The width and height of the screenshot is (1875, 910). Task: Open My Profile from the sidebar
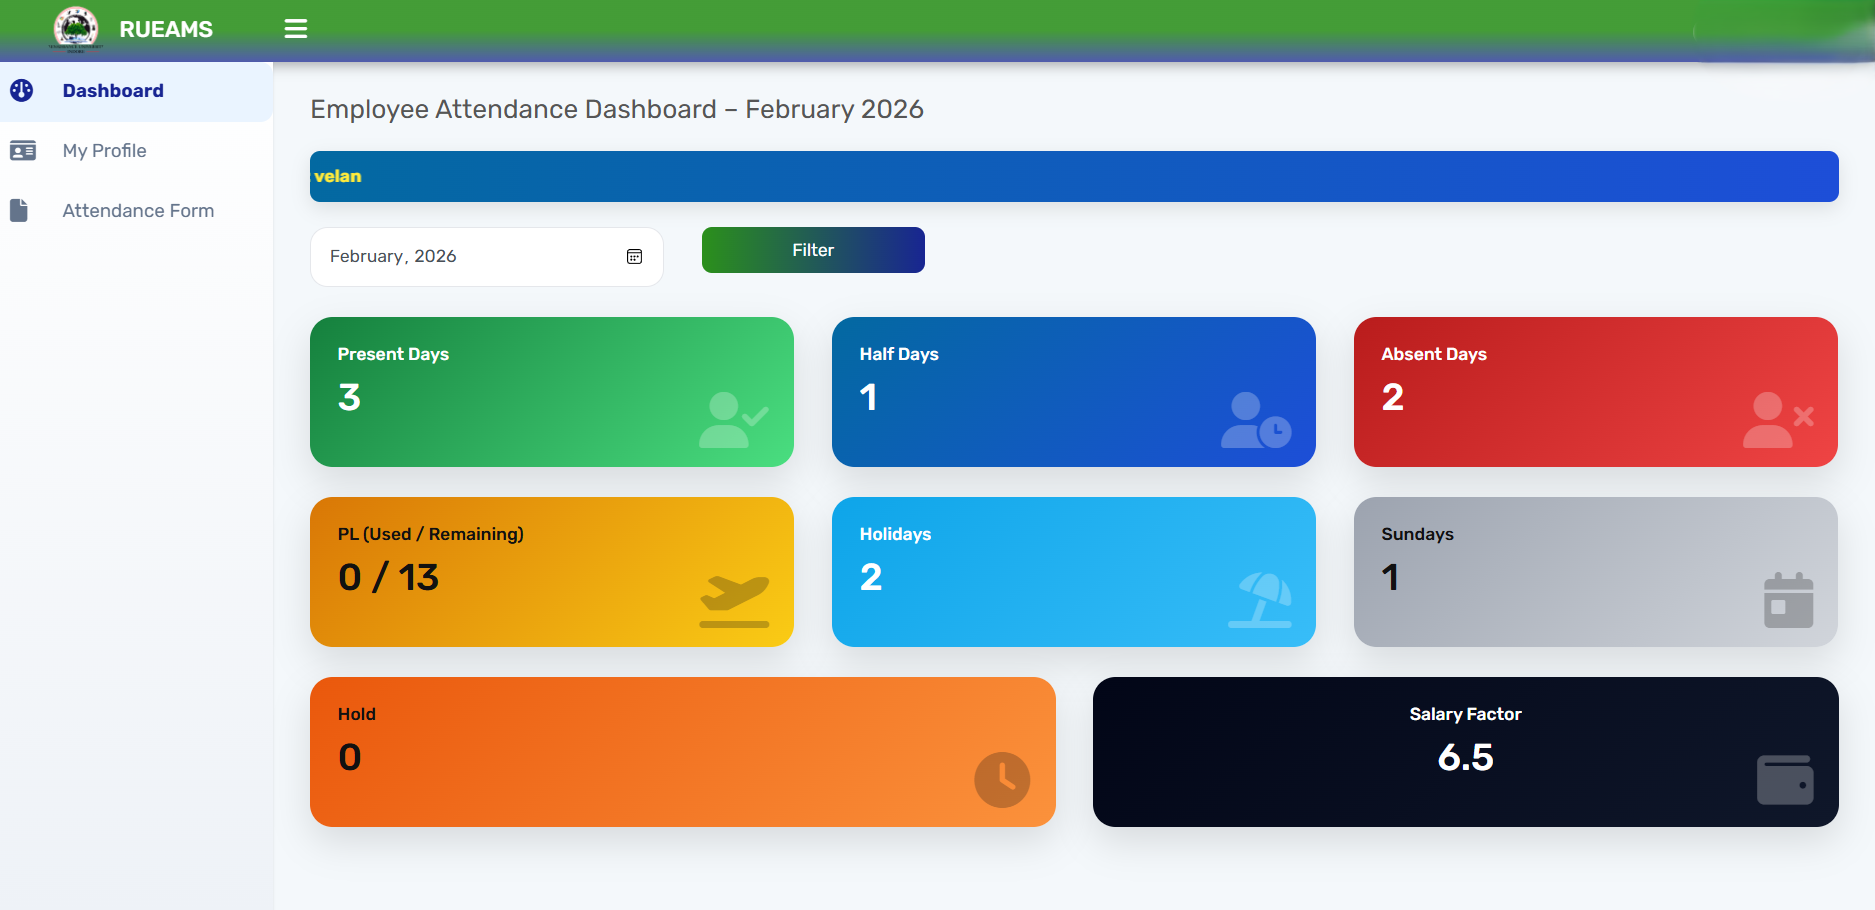104,150
